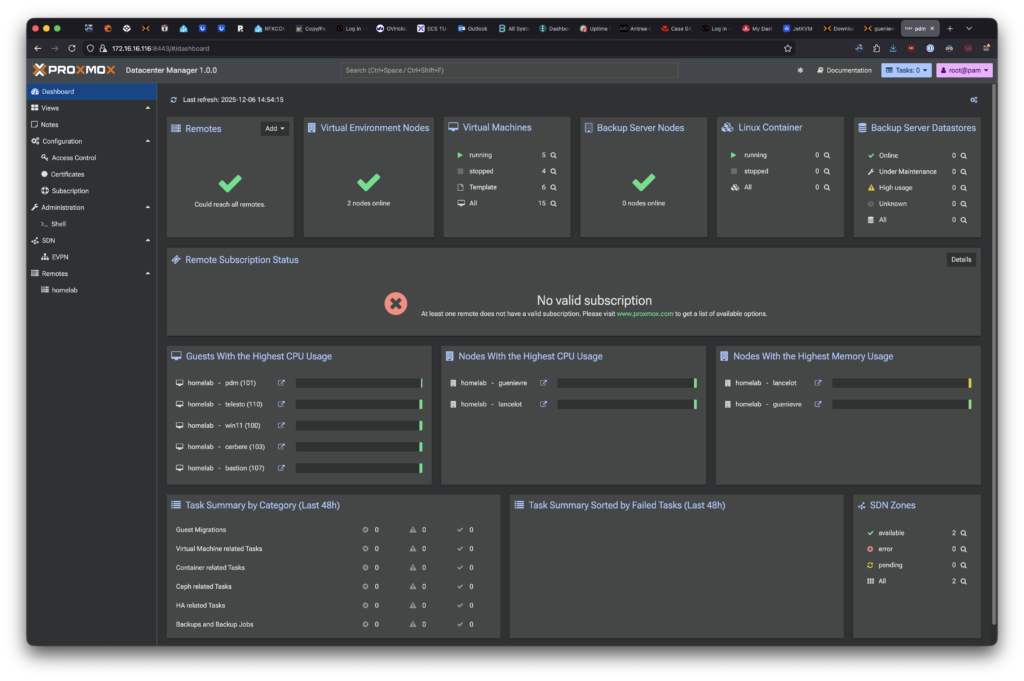This screenshot has width=1024, height=681.
Task: Open external link for lancelot memory usage
Action: [818, 383]
